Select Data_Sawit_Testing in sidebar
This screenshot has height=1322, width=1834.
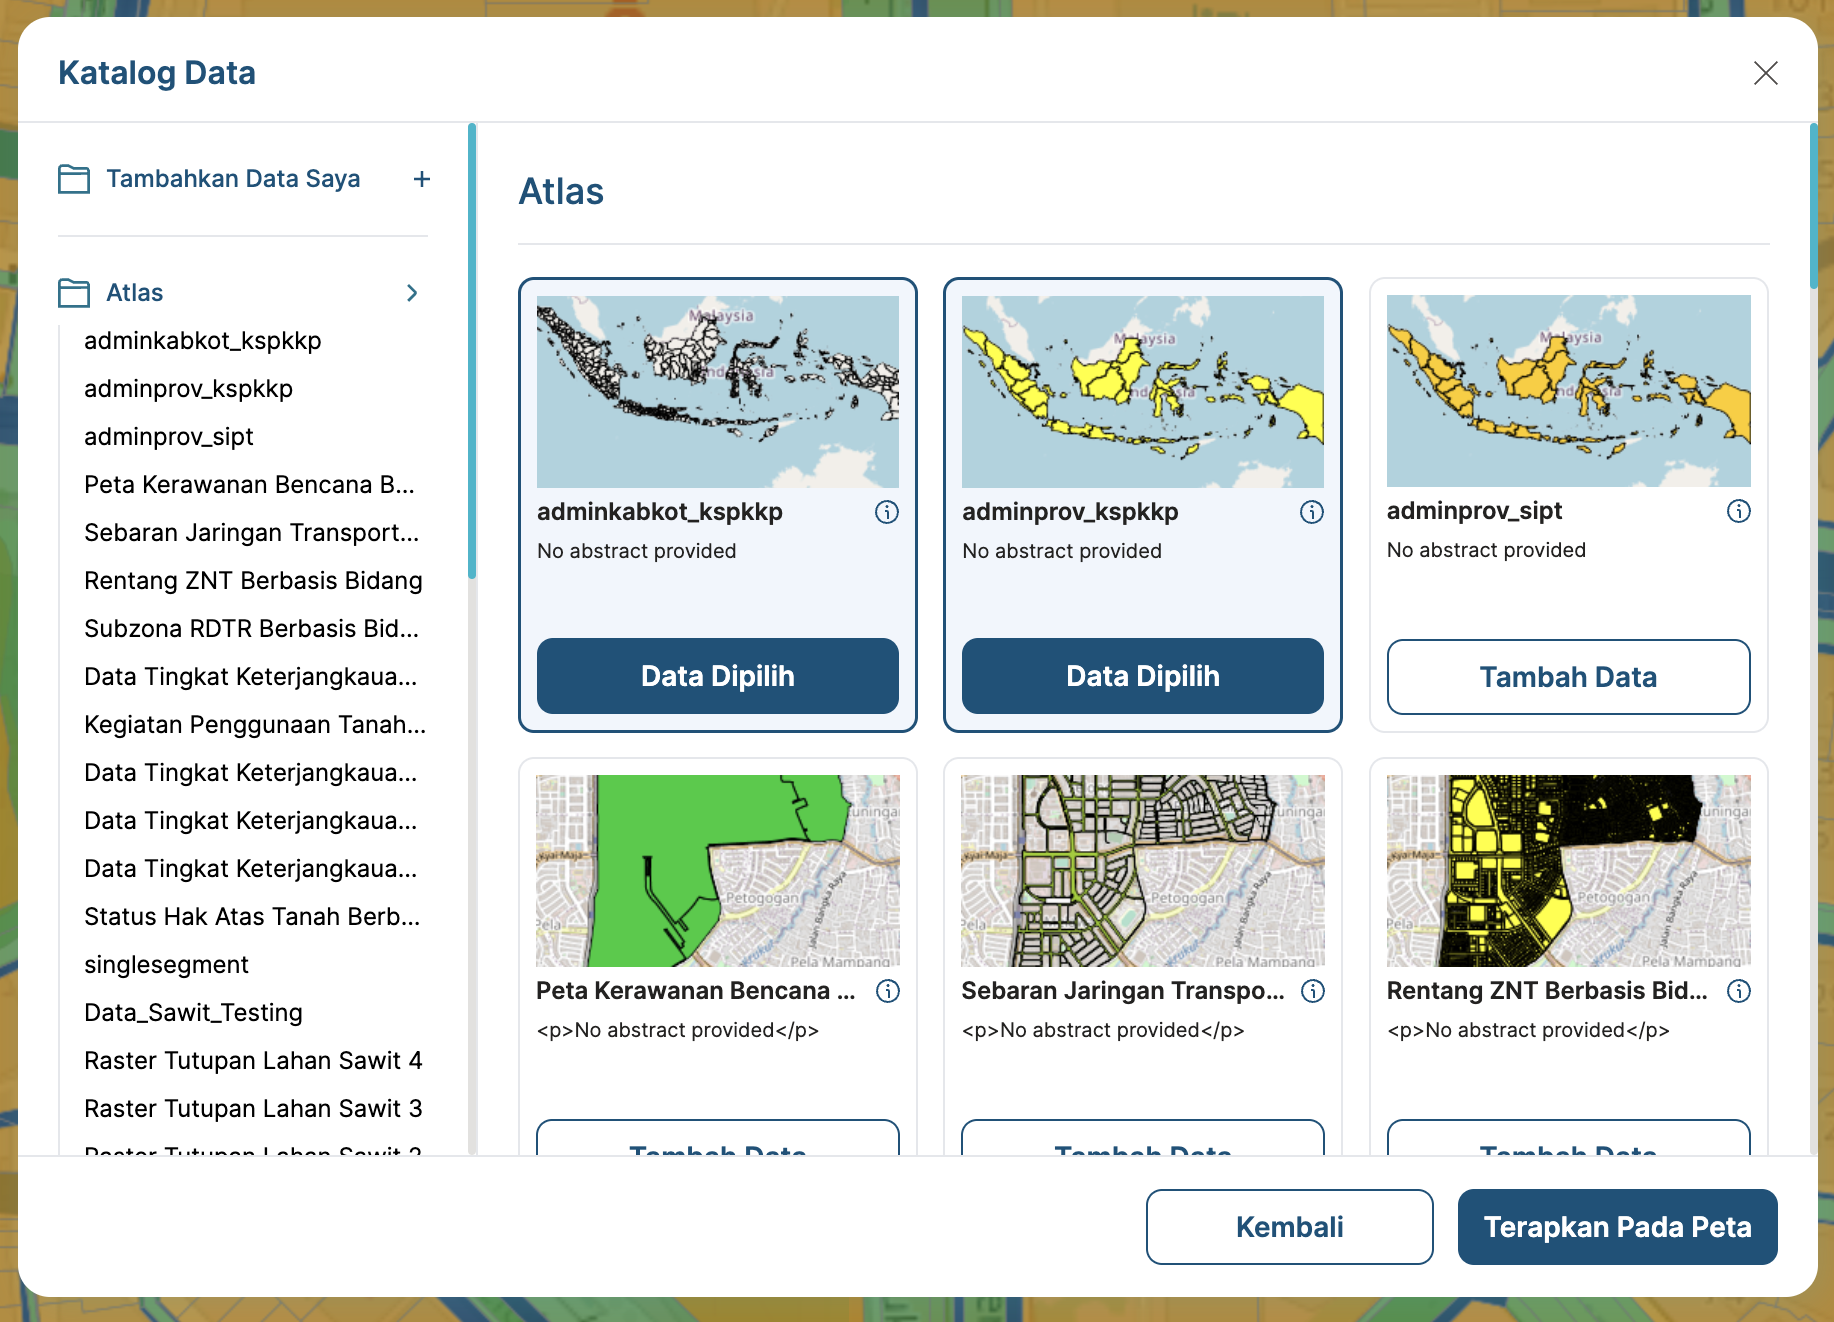[x=193, y=1013]
